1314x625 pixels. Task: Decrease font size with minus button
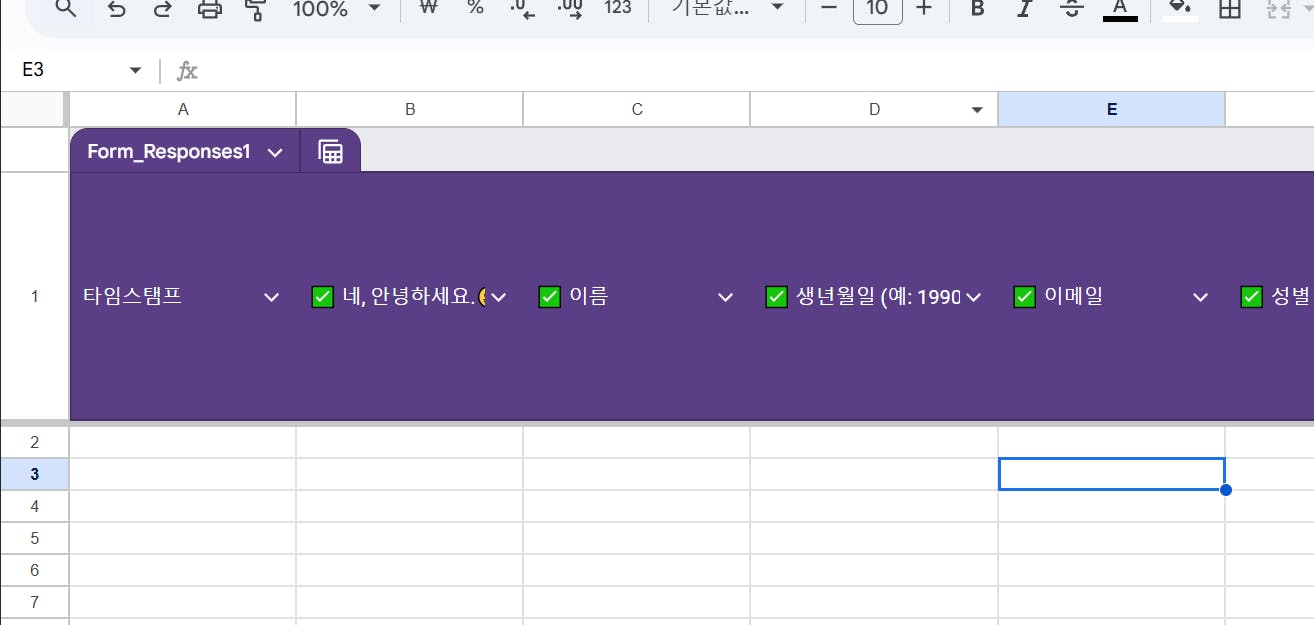828,8
